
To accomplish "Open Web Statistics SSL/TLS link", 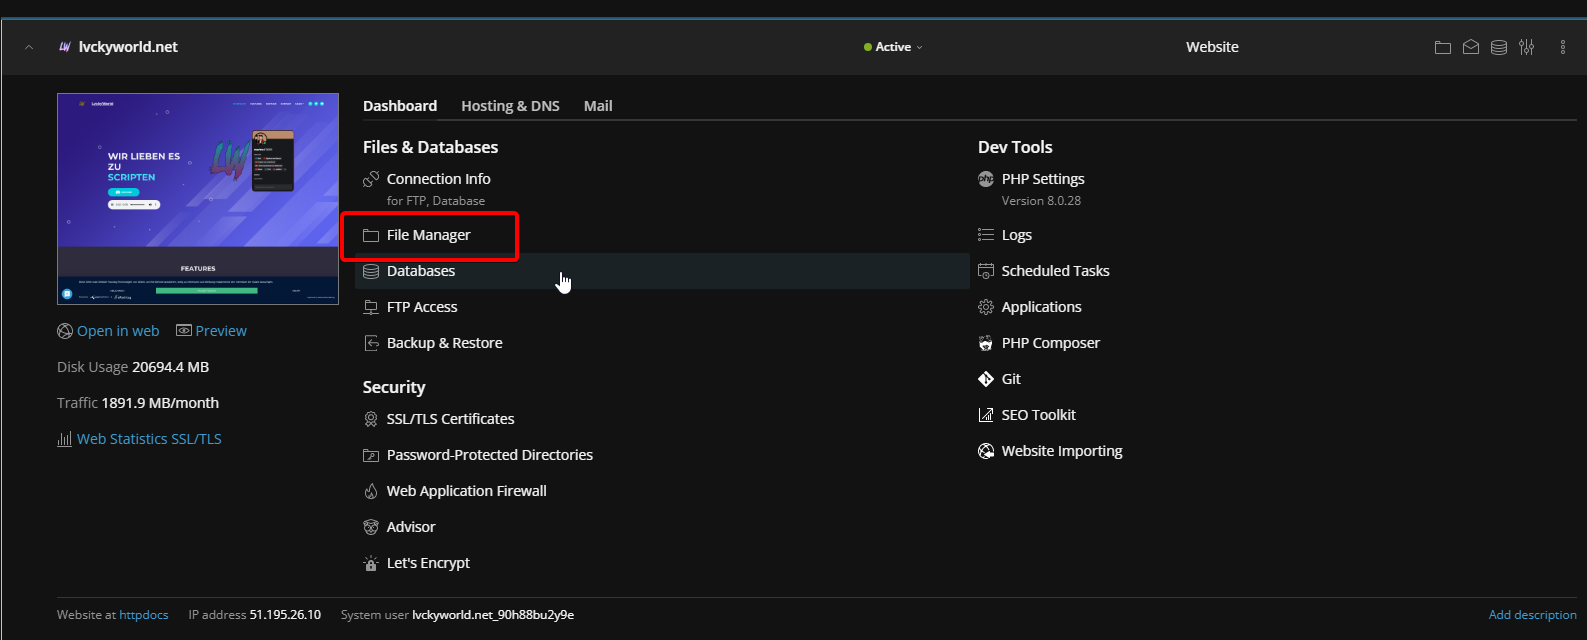I will (x=148, y=439).
